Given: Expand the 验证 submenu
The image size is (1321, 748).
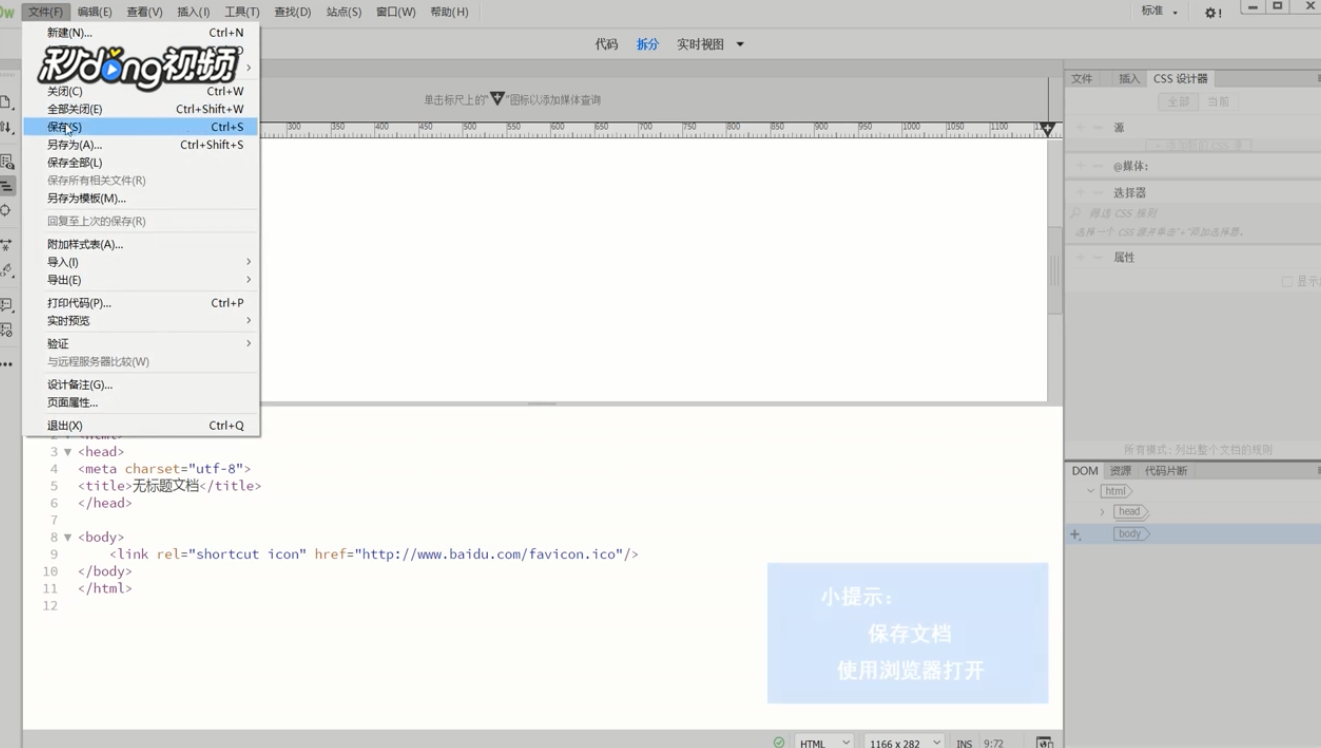Looking at the screenshot, I should coord(141,343).
